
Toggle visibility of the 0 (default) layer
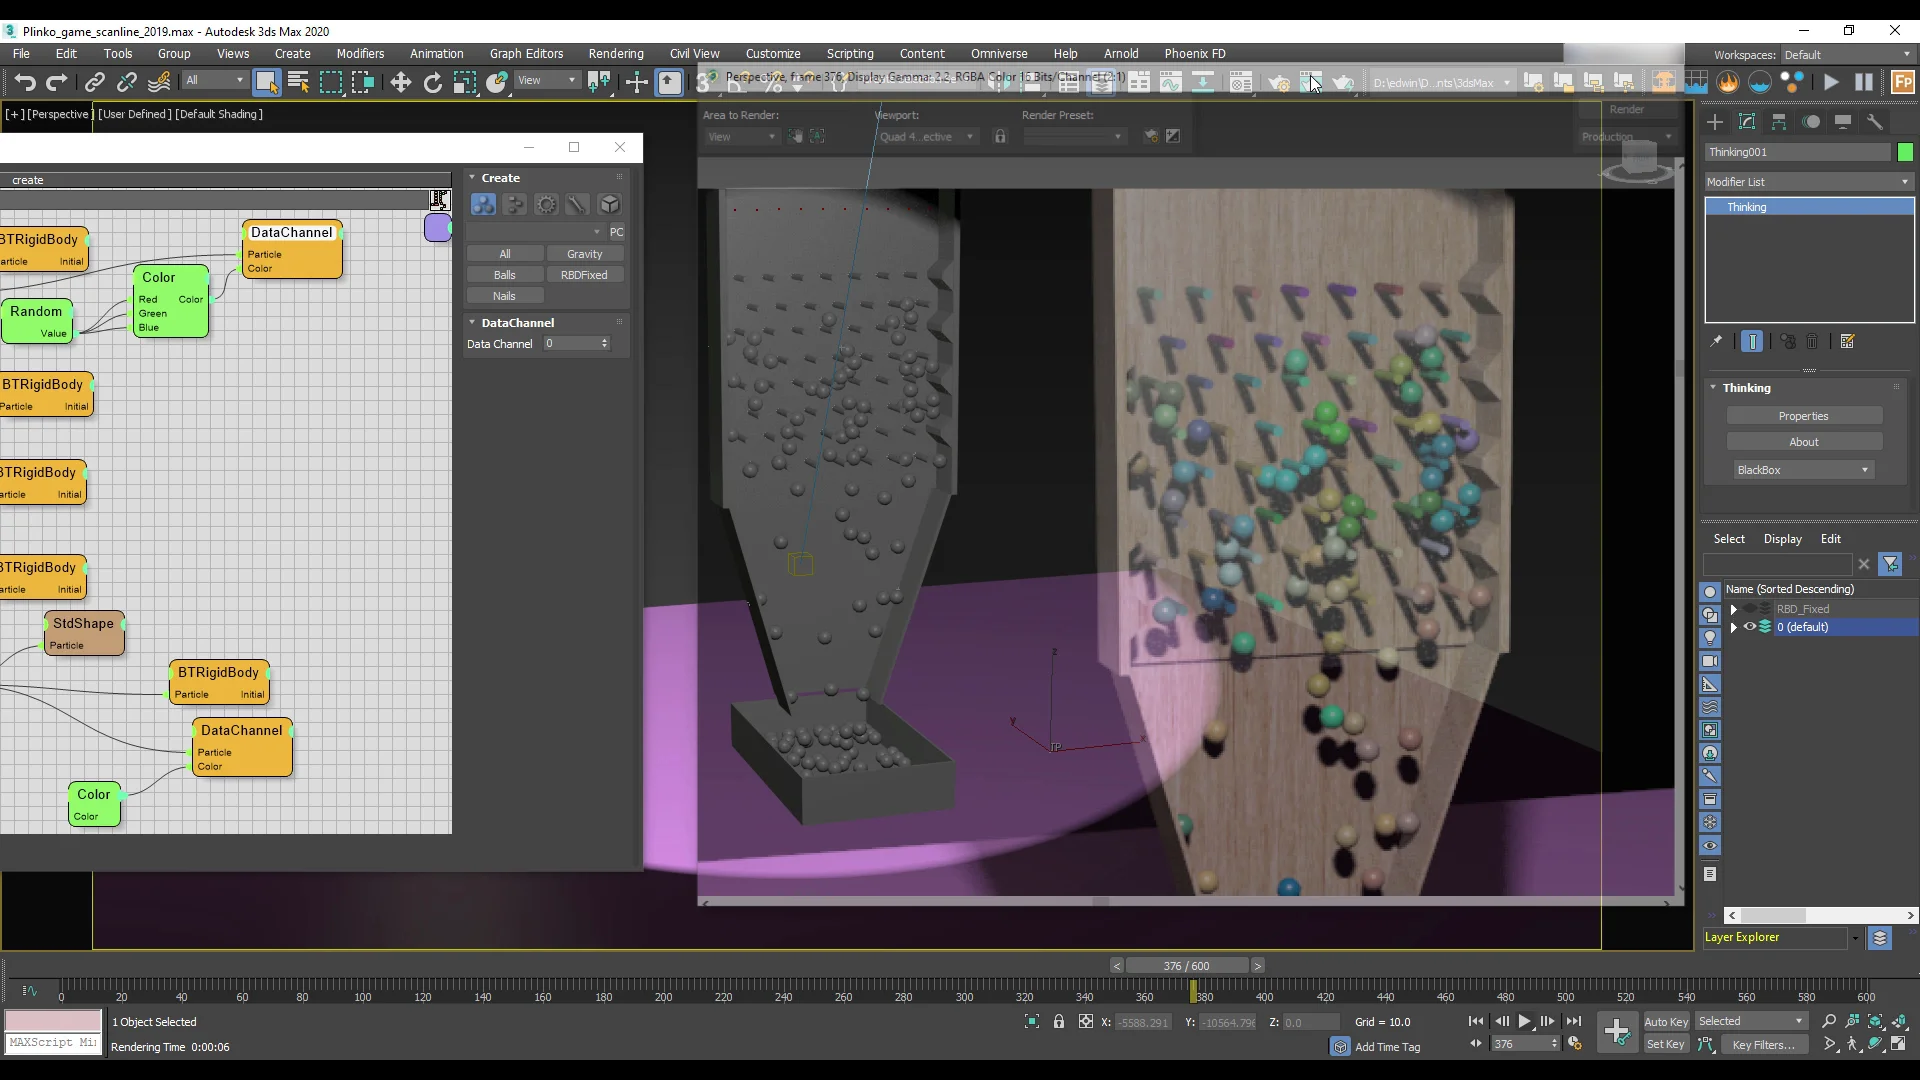pyautogui.click(x=1750, y=627)
